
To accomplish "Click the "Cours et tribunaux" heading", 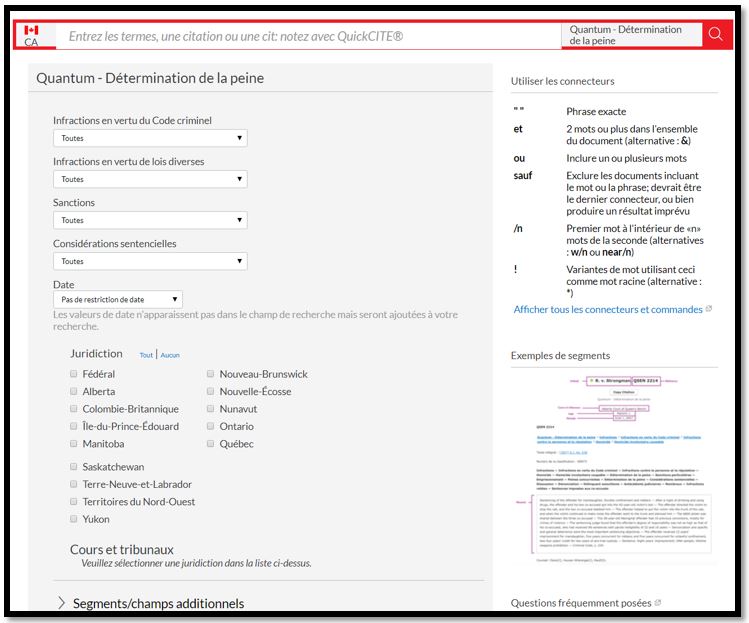I will [x=122, y=549].
